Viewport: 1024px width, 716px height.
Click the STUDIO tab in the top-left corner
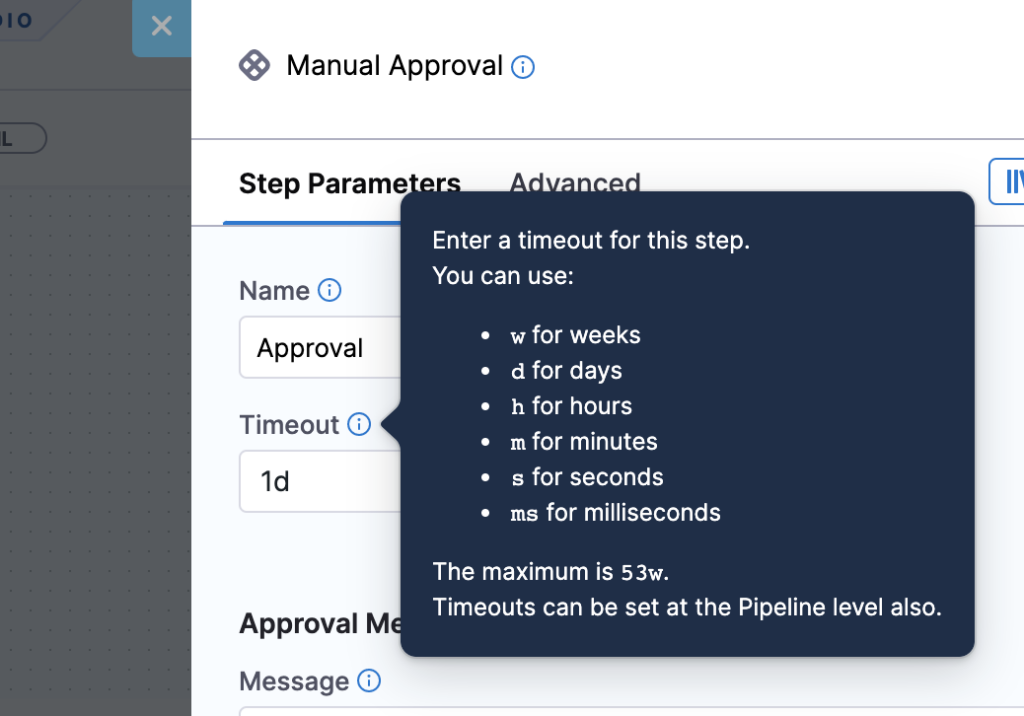(x=15, y=18)
